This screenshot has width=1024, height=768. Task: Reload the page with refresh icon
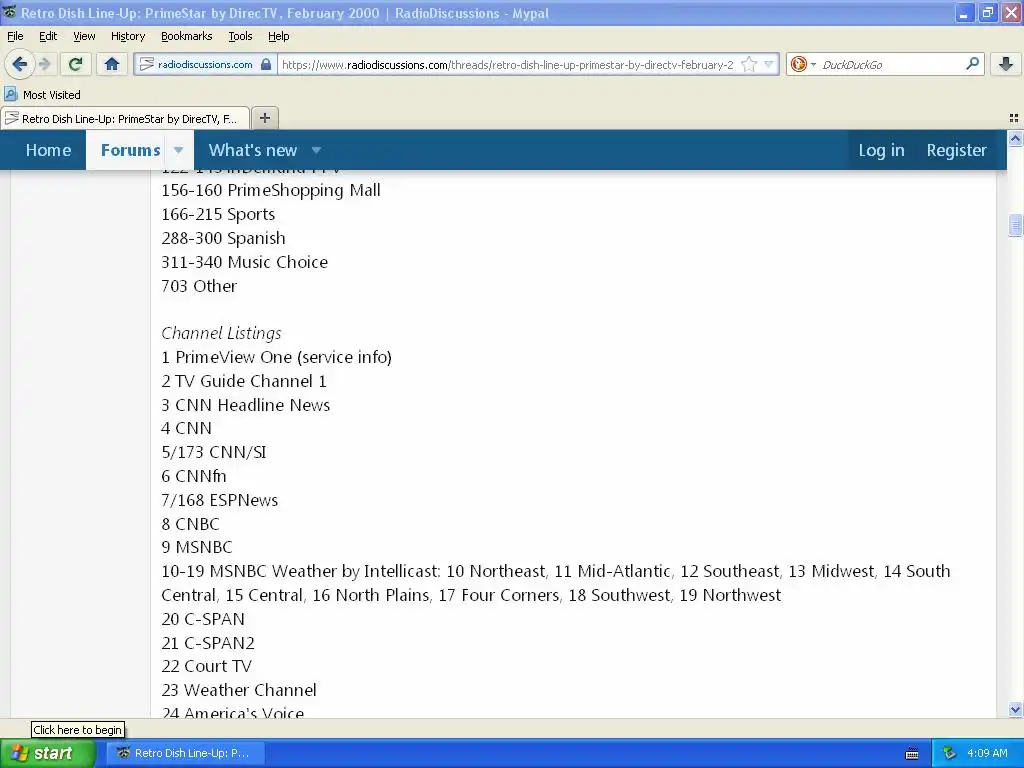(x=76, y=64)
